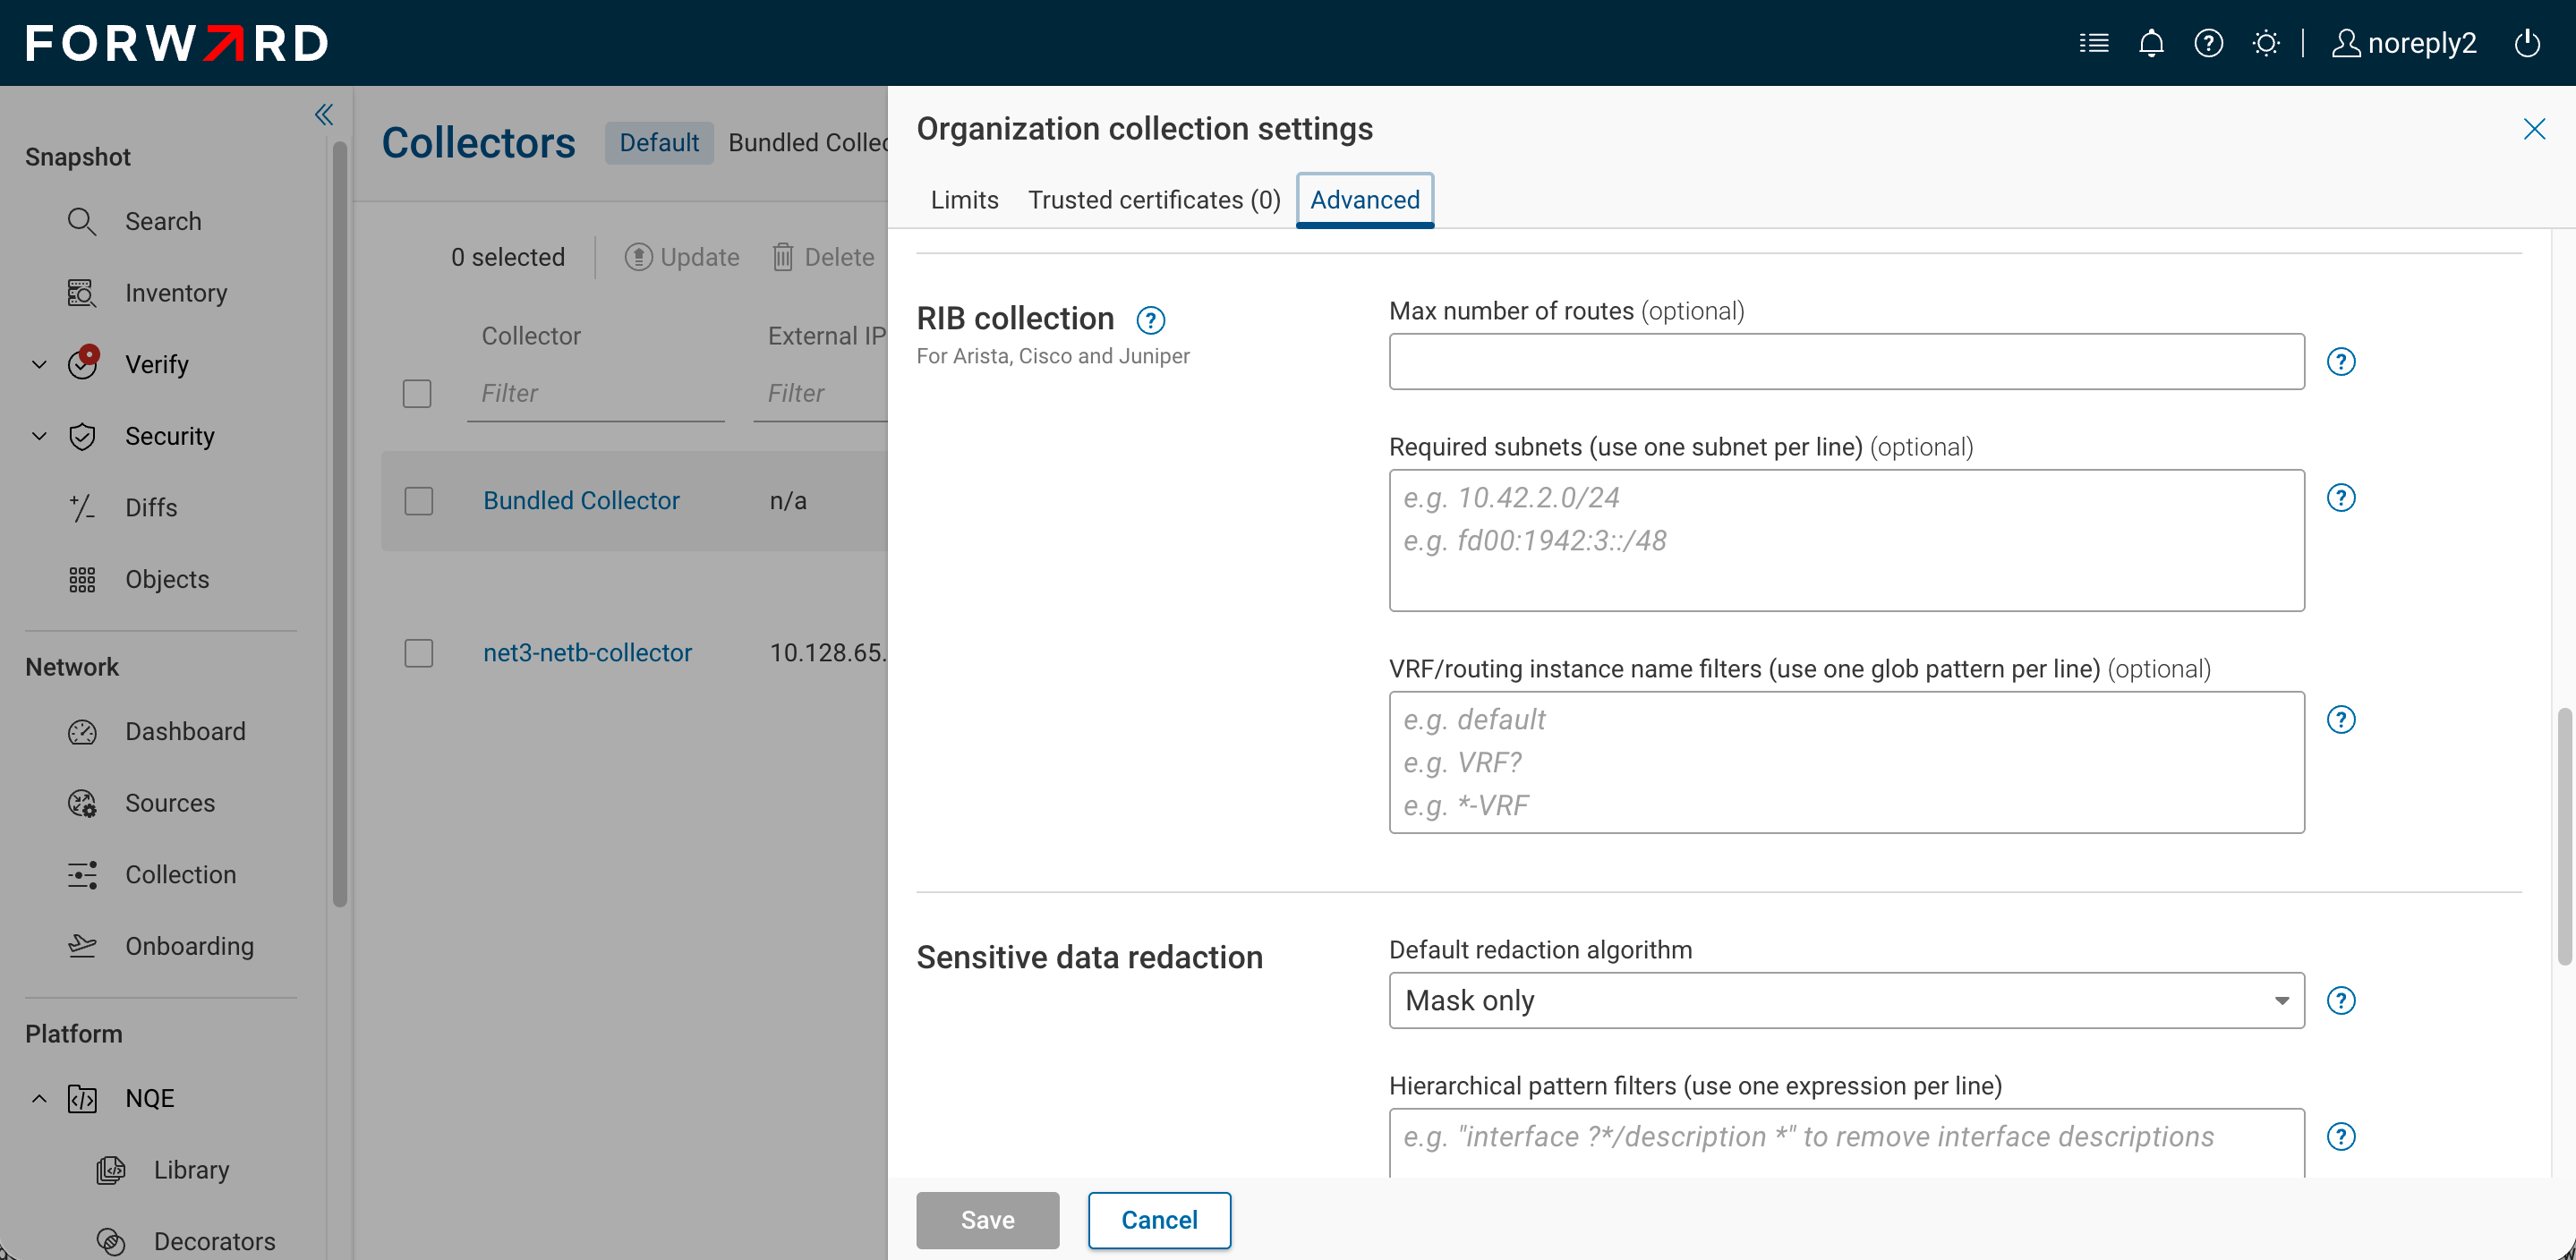Image resolution: width=2576 pixels, height=1260 pixels.
Task: Click the Required subnets text area
Action: 1846,540
